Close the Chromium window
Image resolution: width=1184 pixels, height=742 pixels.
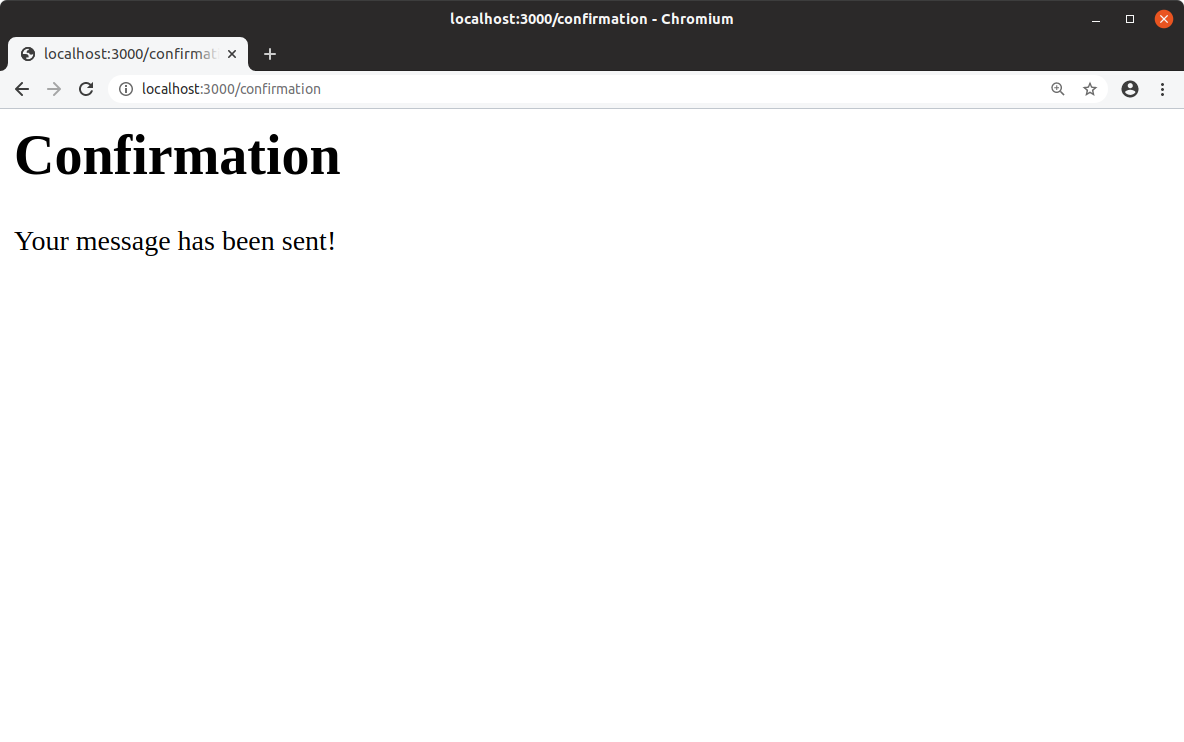tap(1164, 19)
